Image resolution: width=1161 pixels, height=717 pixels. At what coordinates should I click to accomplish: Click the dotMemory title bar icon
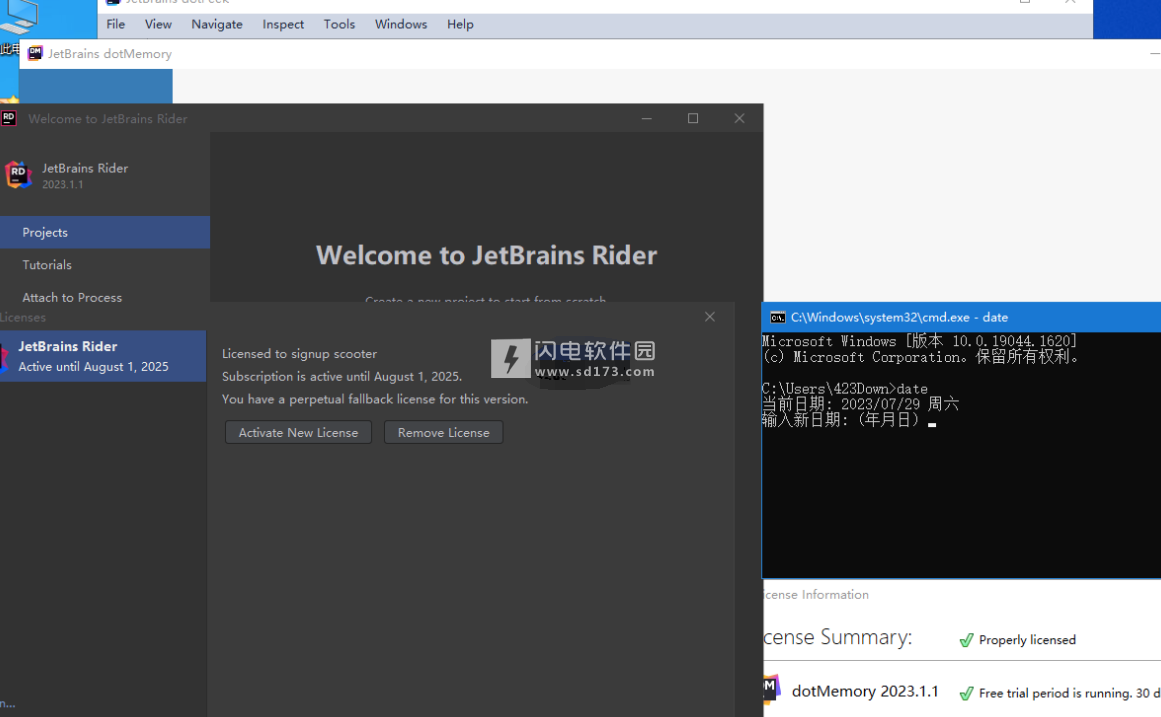coord(35,53)
